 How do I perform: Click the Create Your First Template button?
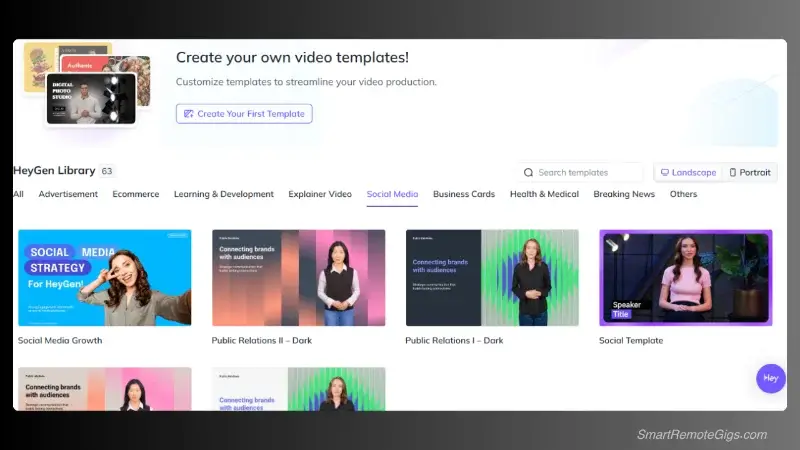click(x=244, y=114)
